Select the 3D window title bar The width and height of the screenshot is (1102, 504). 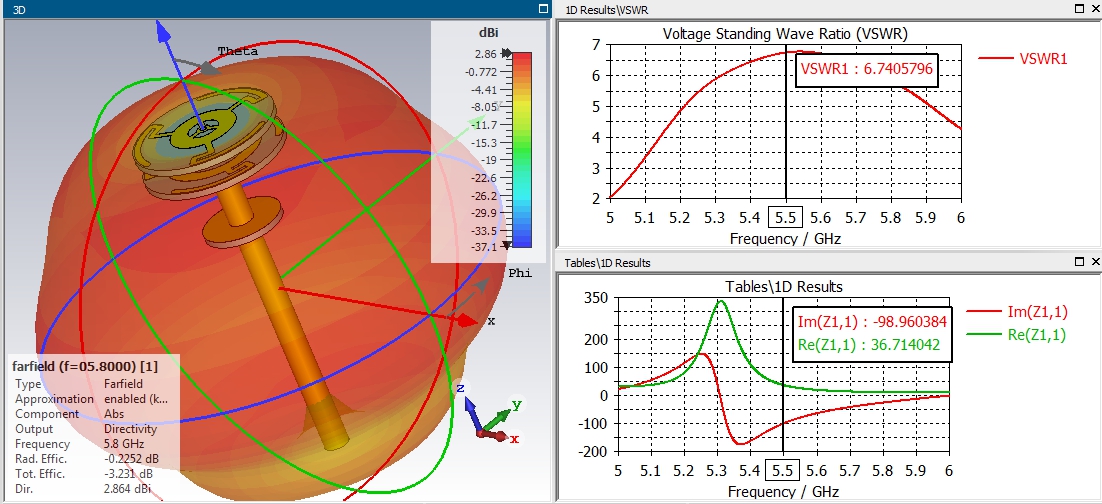(276, 9)
